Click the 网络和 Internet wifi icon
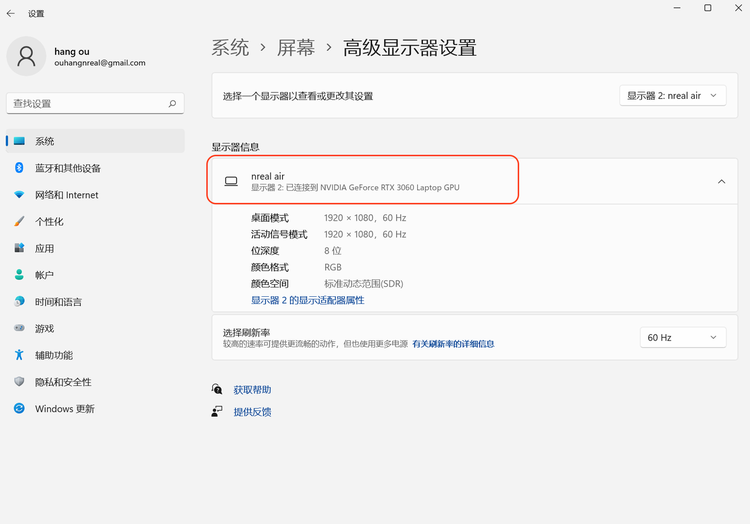This screenshot has height=524, width=750. [x=19, y=195]
